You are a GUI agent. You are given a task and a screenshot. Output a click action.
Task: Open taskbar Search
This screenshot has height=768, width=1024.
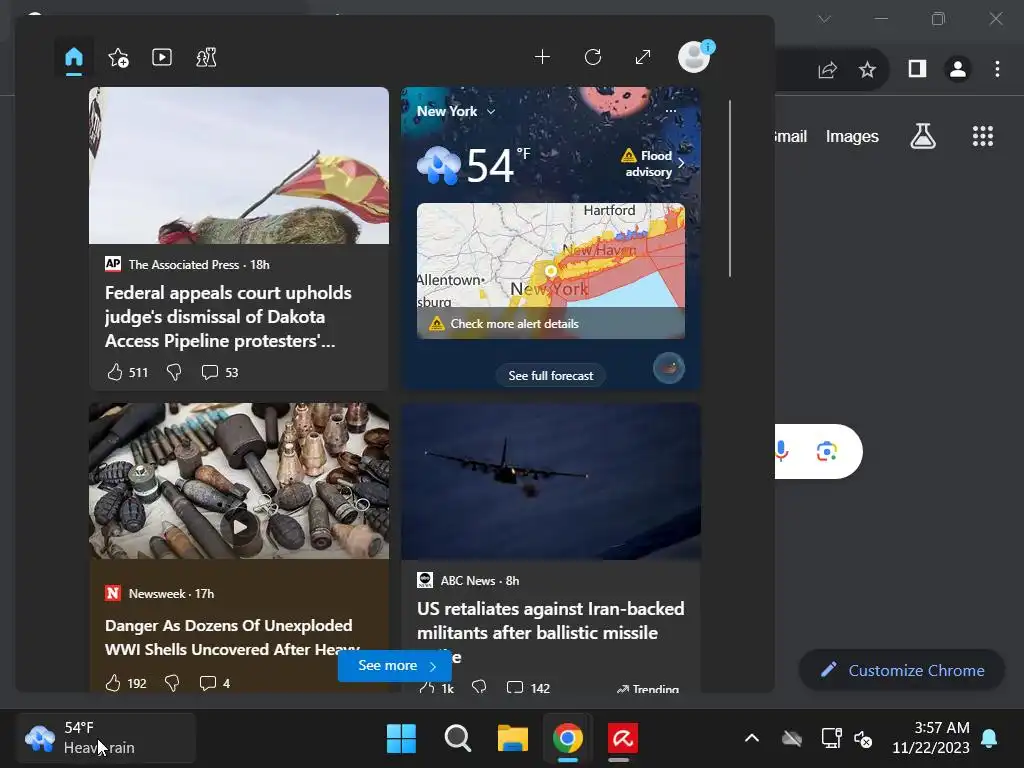tap(457, 738)
